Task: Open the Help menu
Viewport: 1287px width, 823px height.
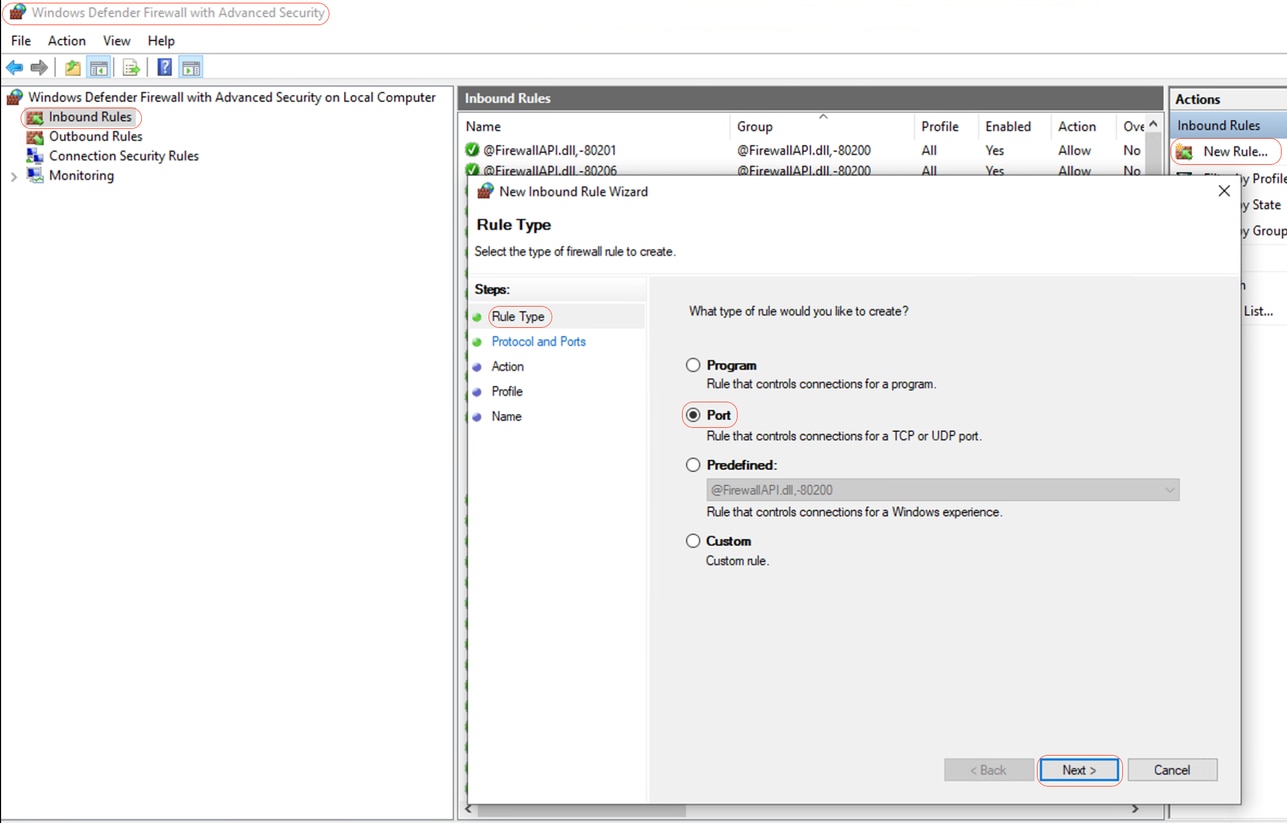Action: pos(161,41)
